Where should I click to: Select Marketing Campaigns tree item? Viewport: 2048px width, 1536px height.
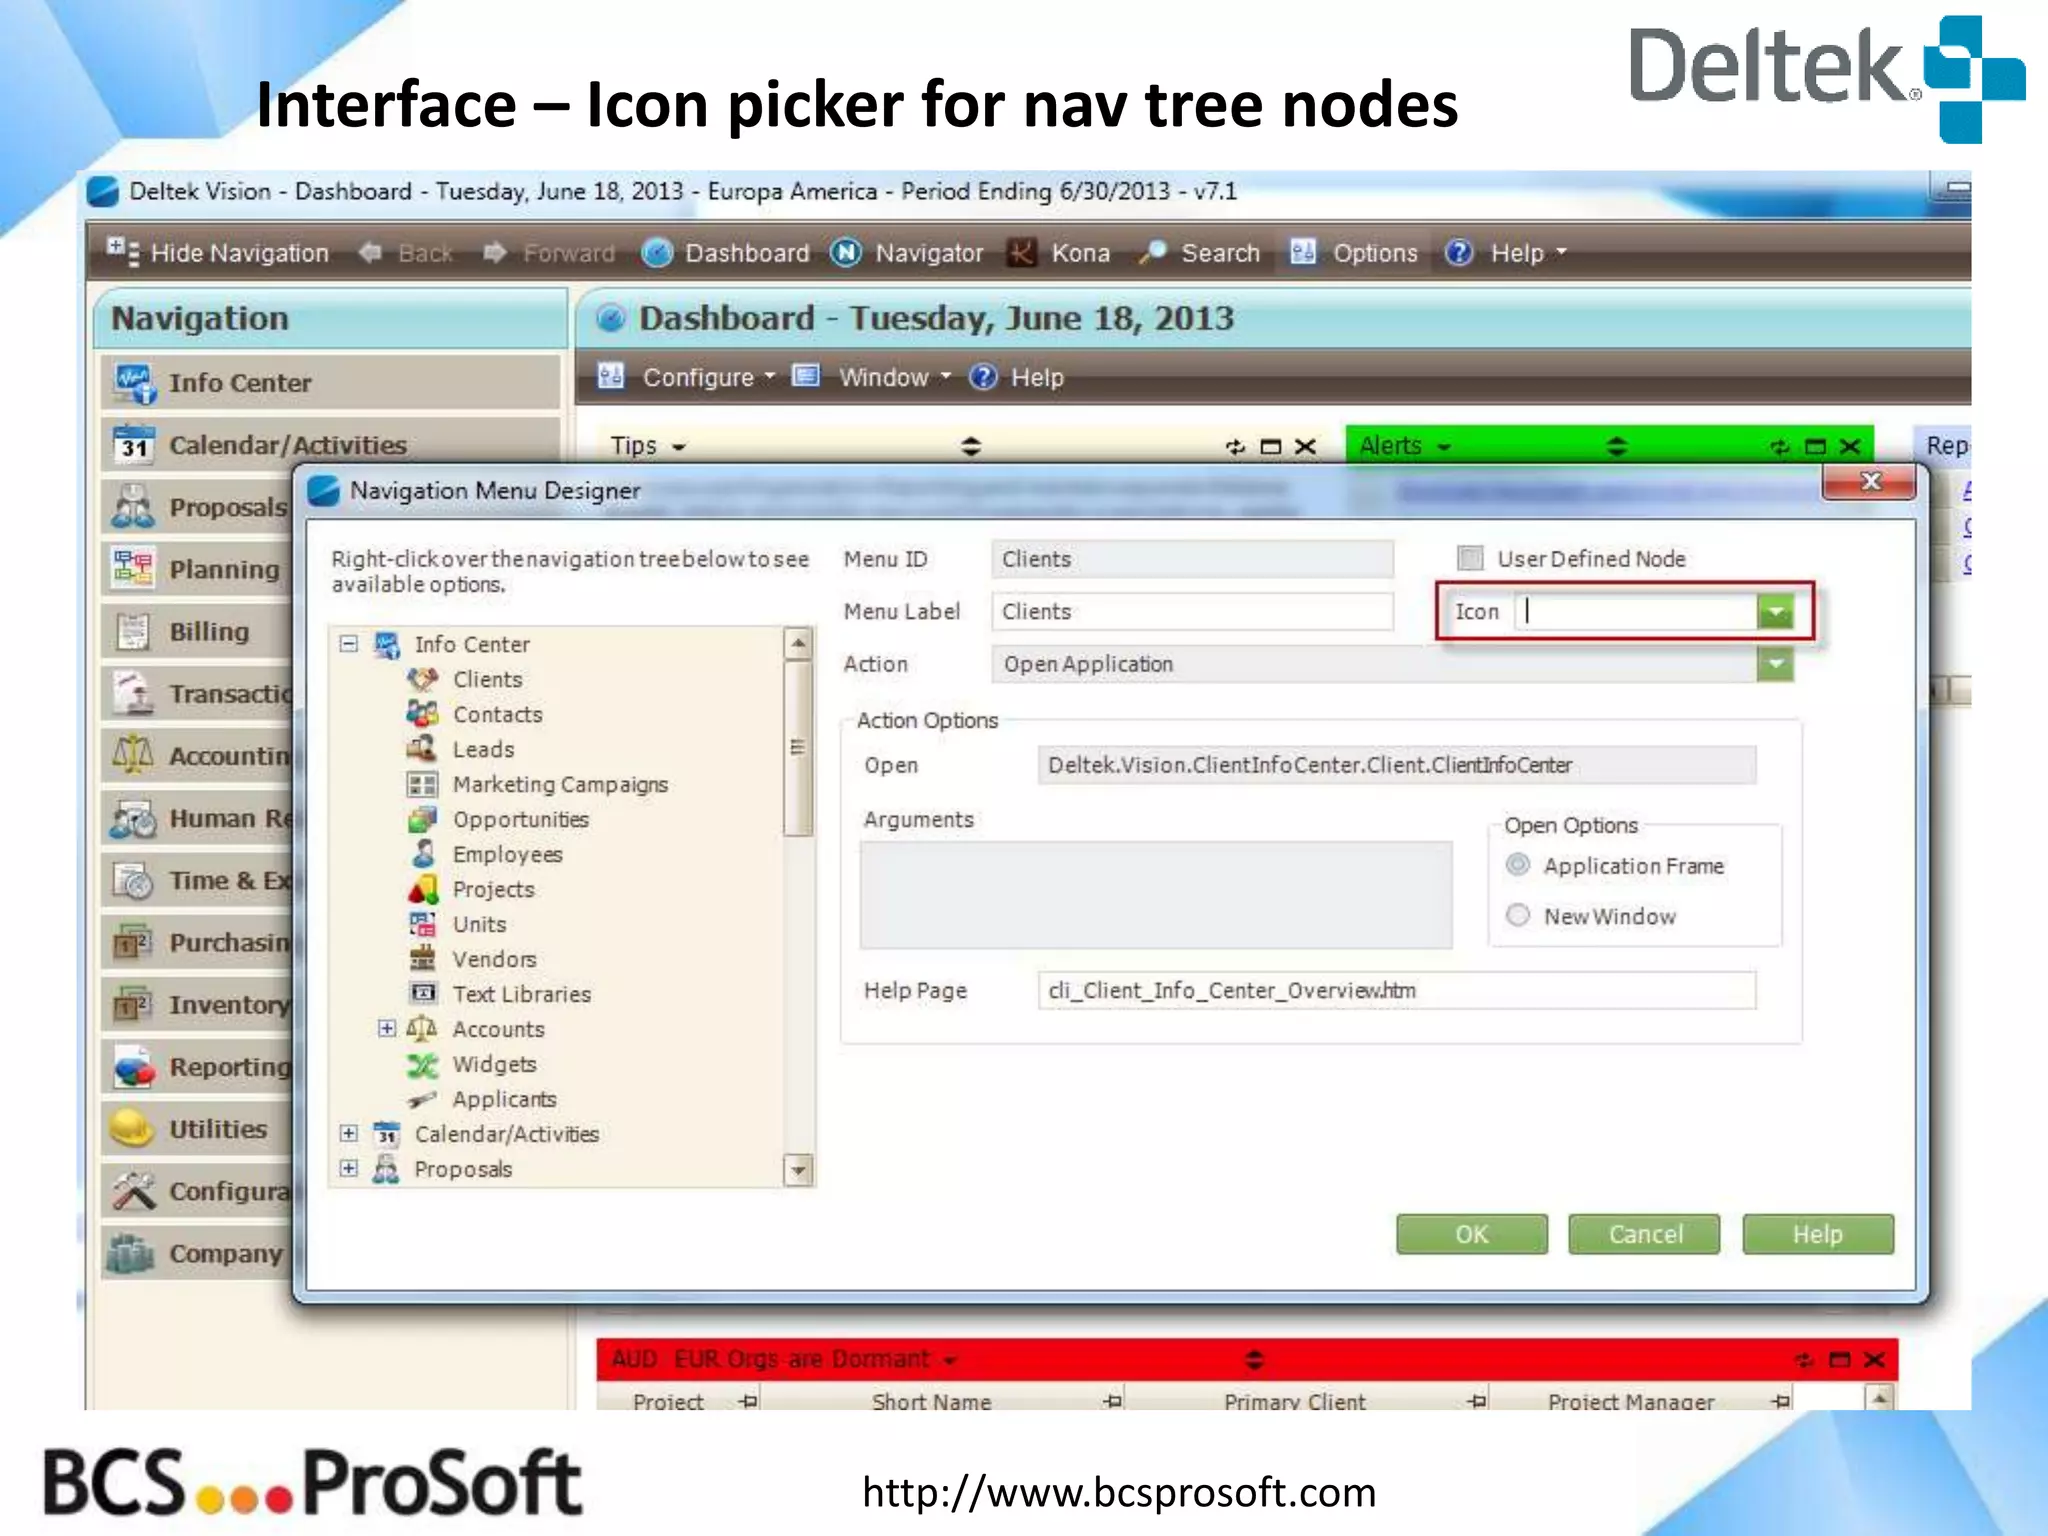pos(560,784)
